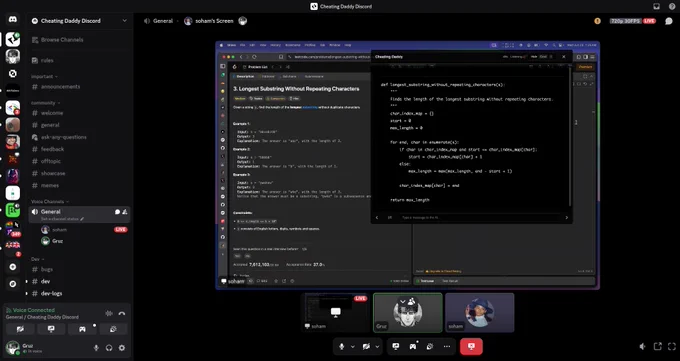Open soundboard from bottom call controls
Viewport: 680px width, 361px height.
(x=430, y=346)
